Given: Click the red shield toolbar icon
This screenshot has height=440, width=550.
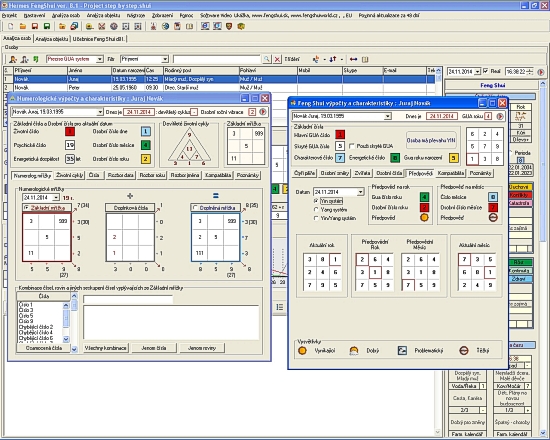Looking at the screenshot, I should pyautogui.click(x=229, y=26).
